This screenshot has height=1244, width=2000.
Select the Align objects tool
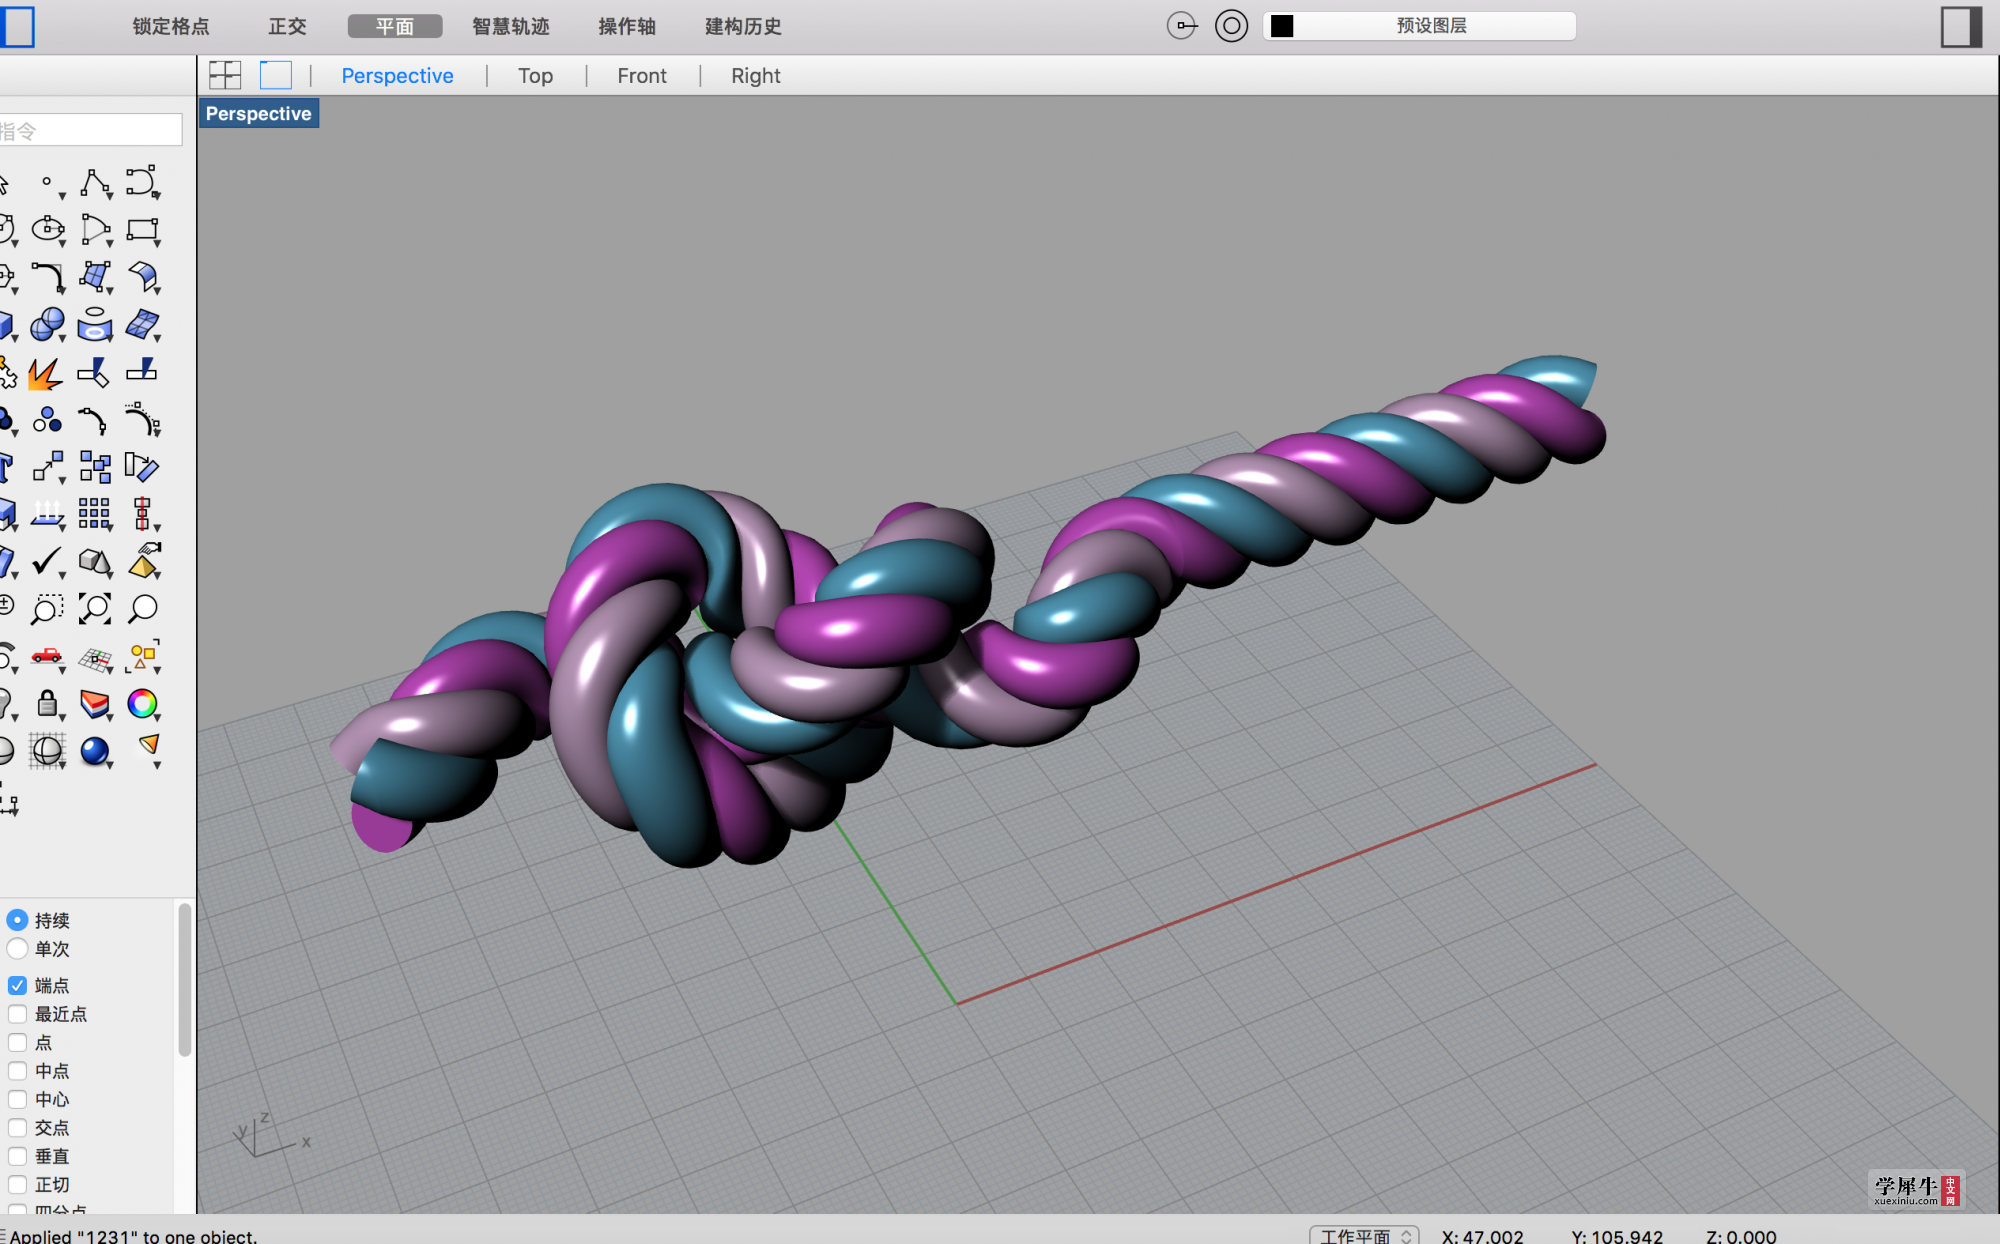(142, 514)
